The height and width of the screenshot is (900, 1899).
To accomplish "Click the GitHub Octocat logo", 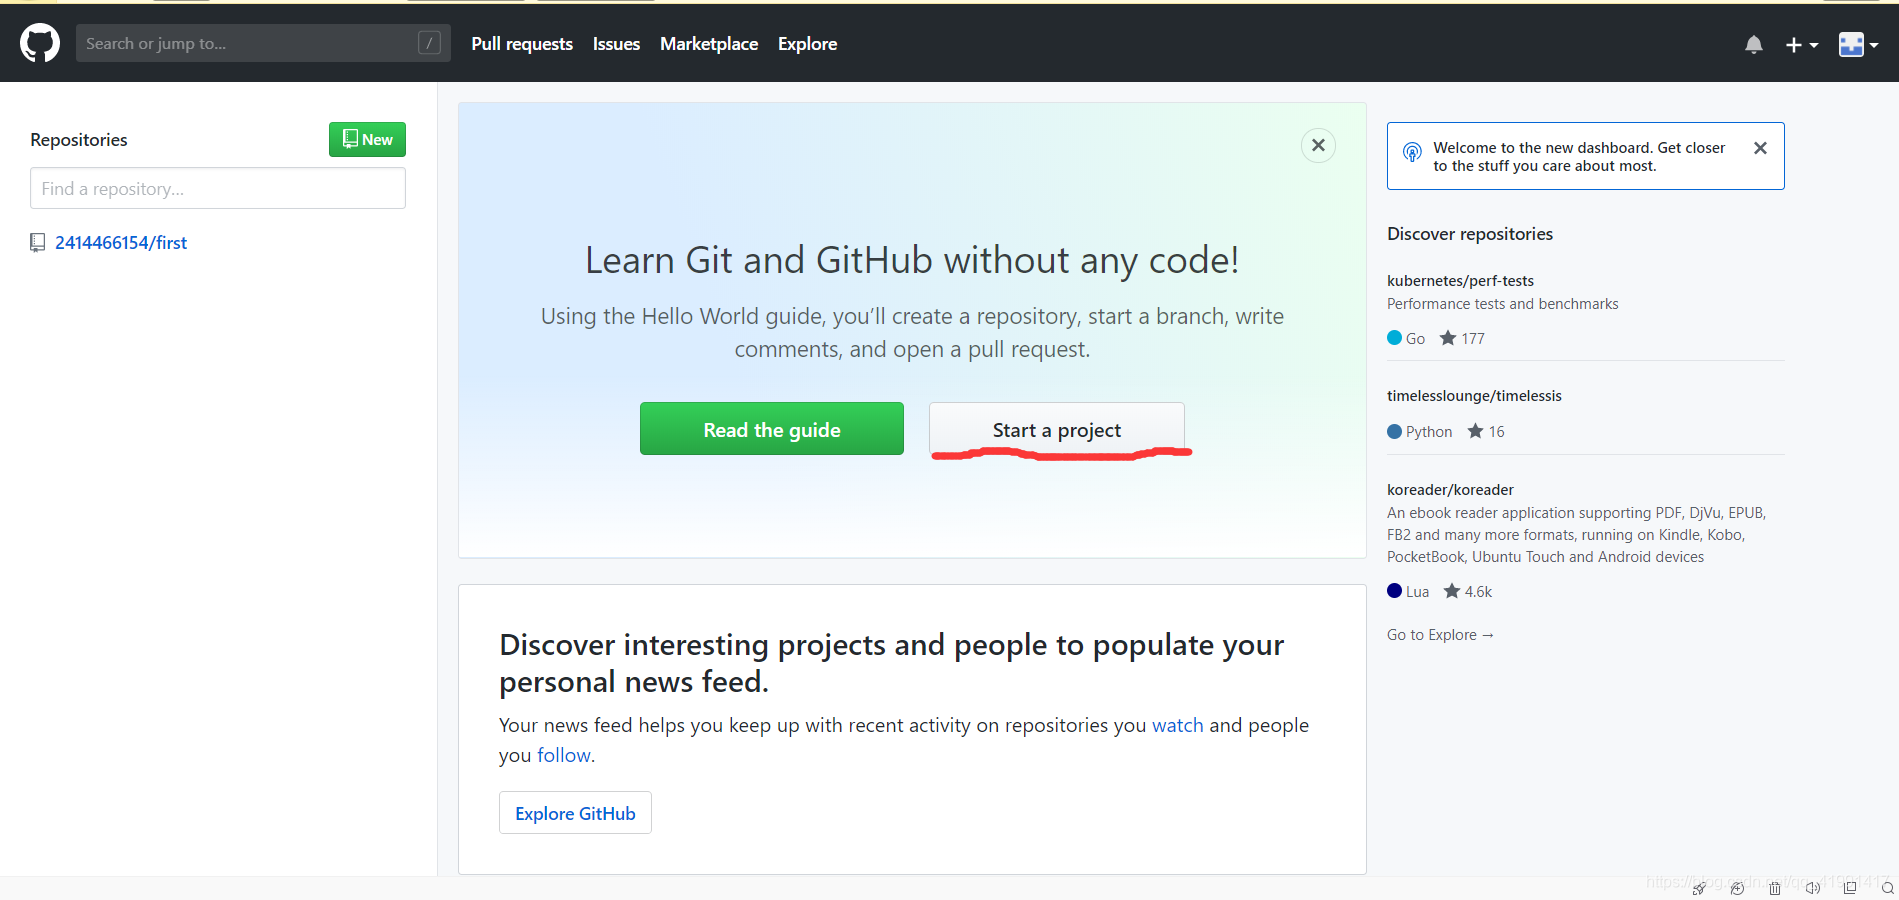I will [40, 44].
